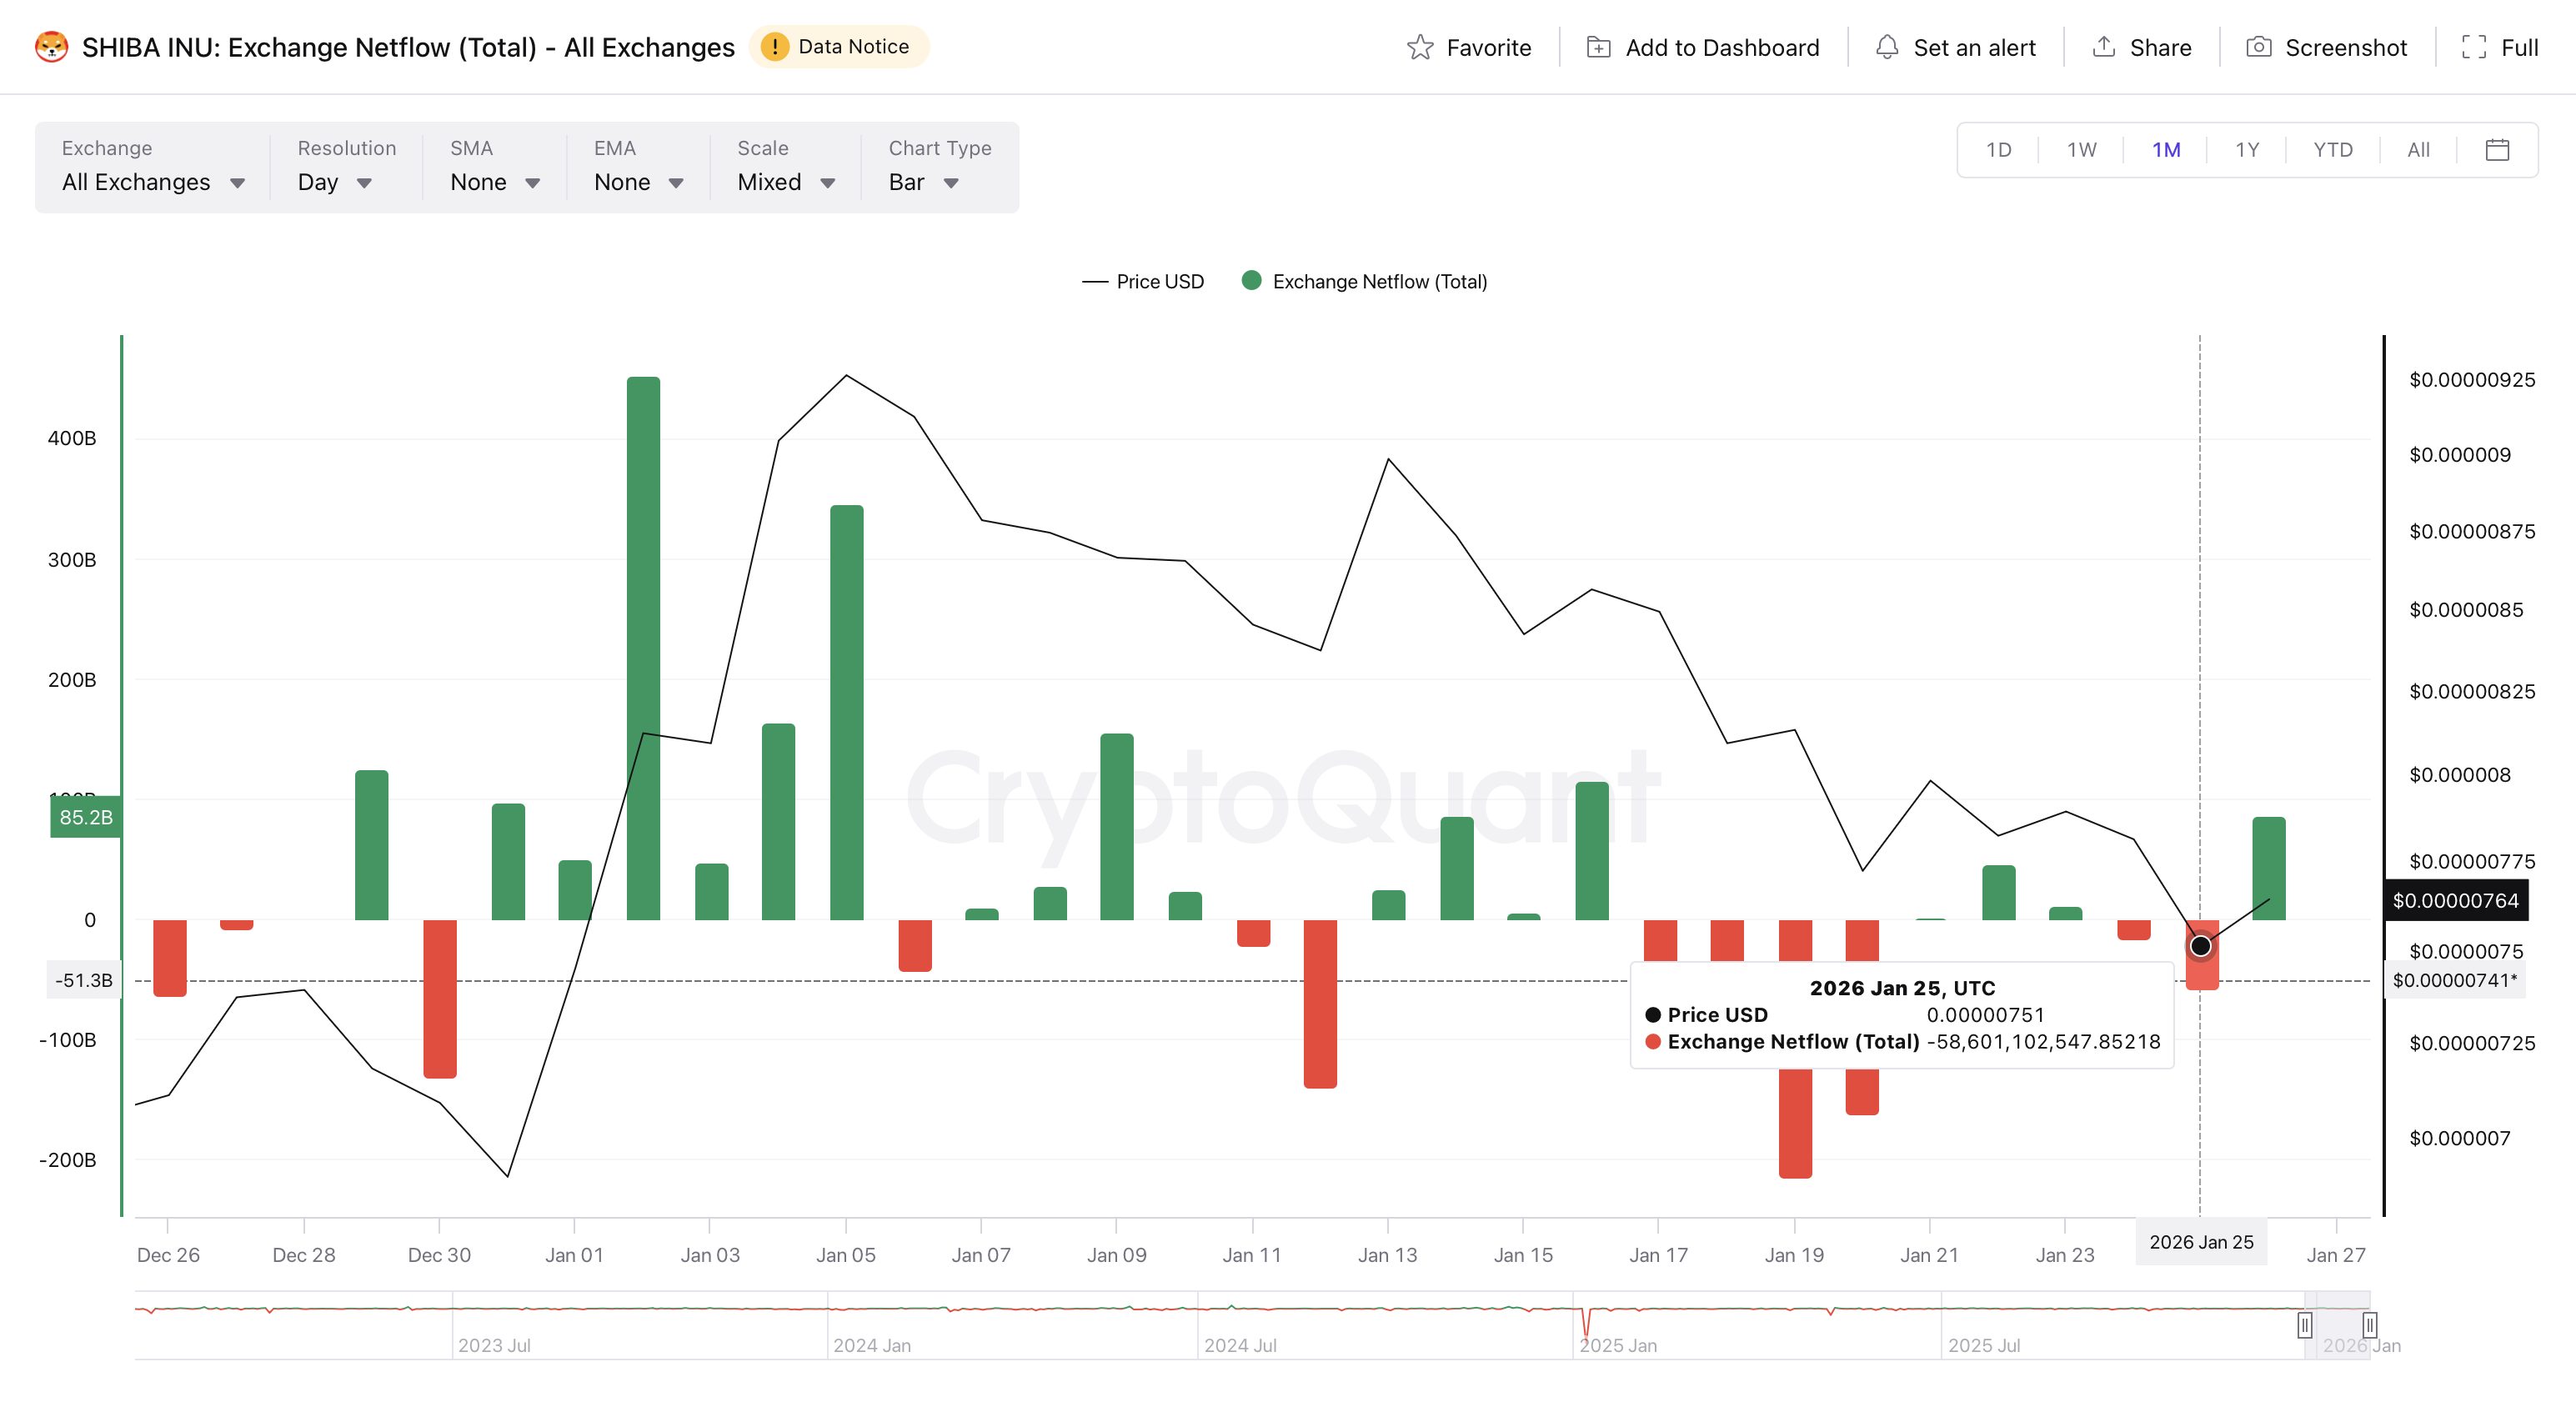Select the All time range button

(x=2418, y=150)
